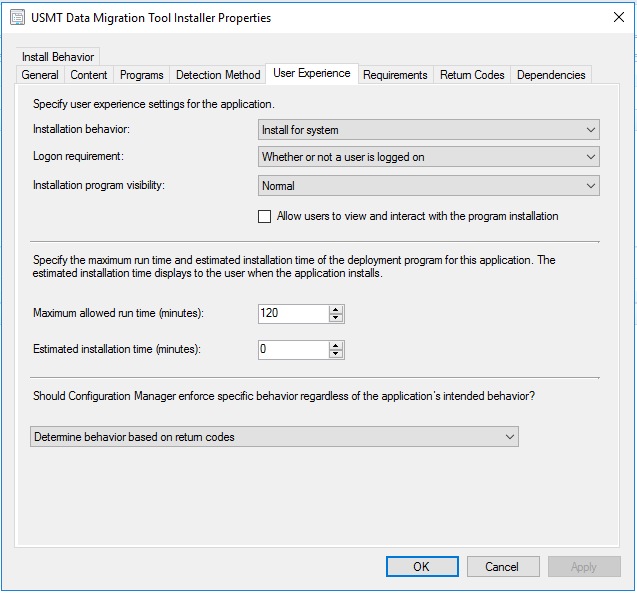Switch to the Return Codes tab
637x594 pixels.
point(472,75)
